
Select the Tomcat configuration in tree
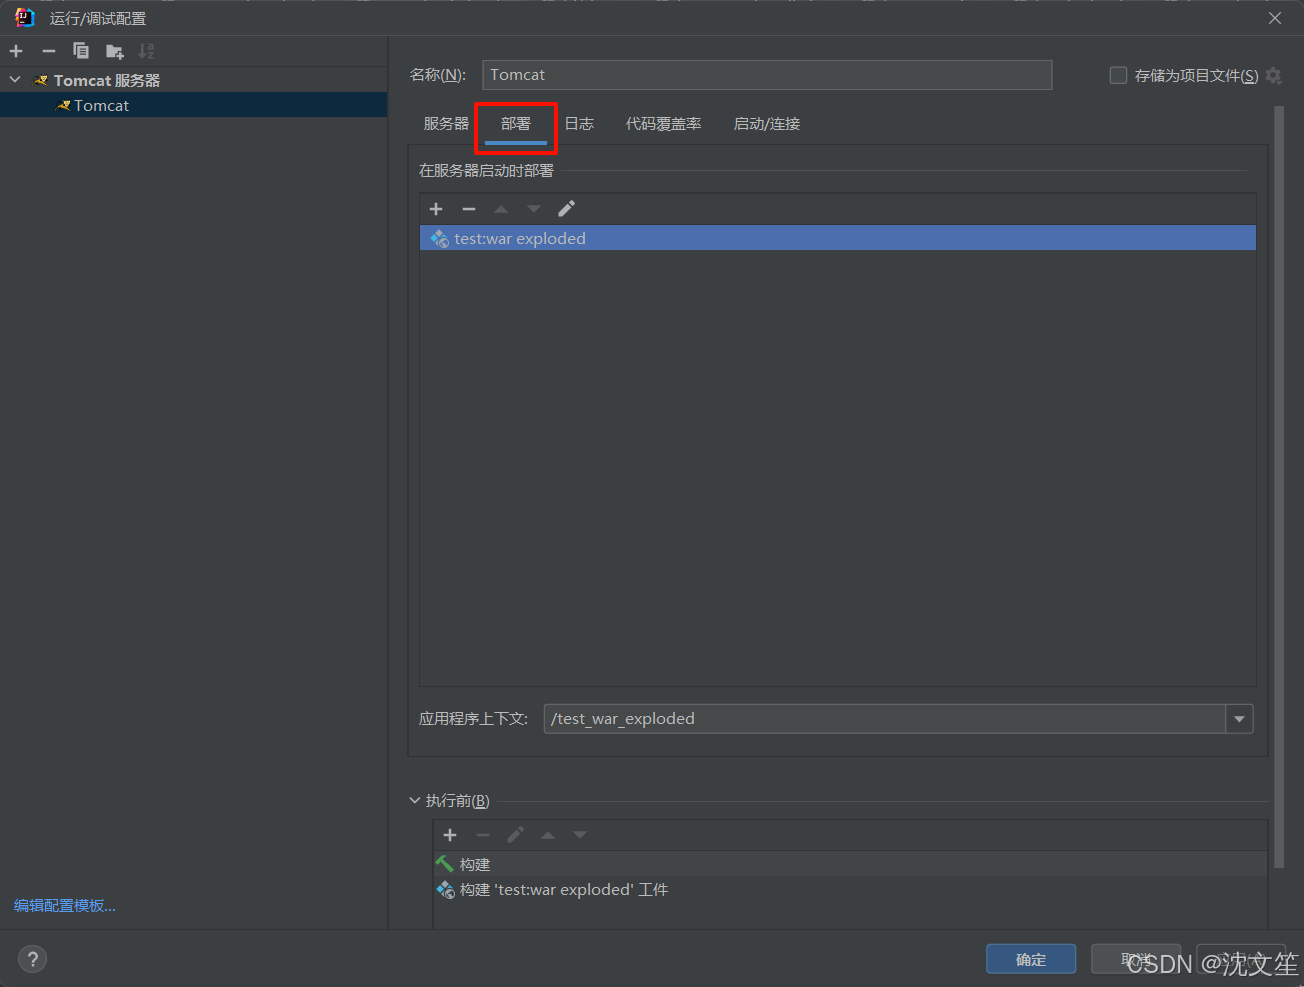click(x=193, y=105)
